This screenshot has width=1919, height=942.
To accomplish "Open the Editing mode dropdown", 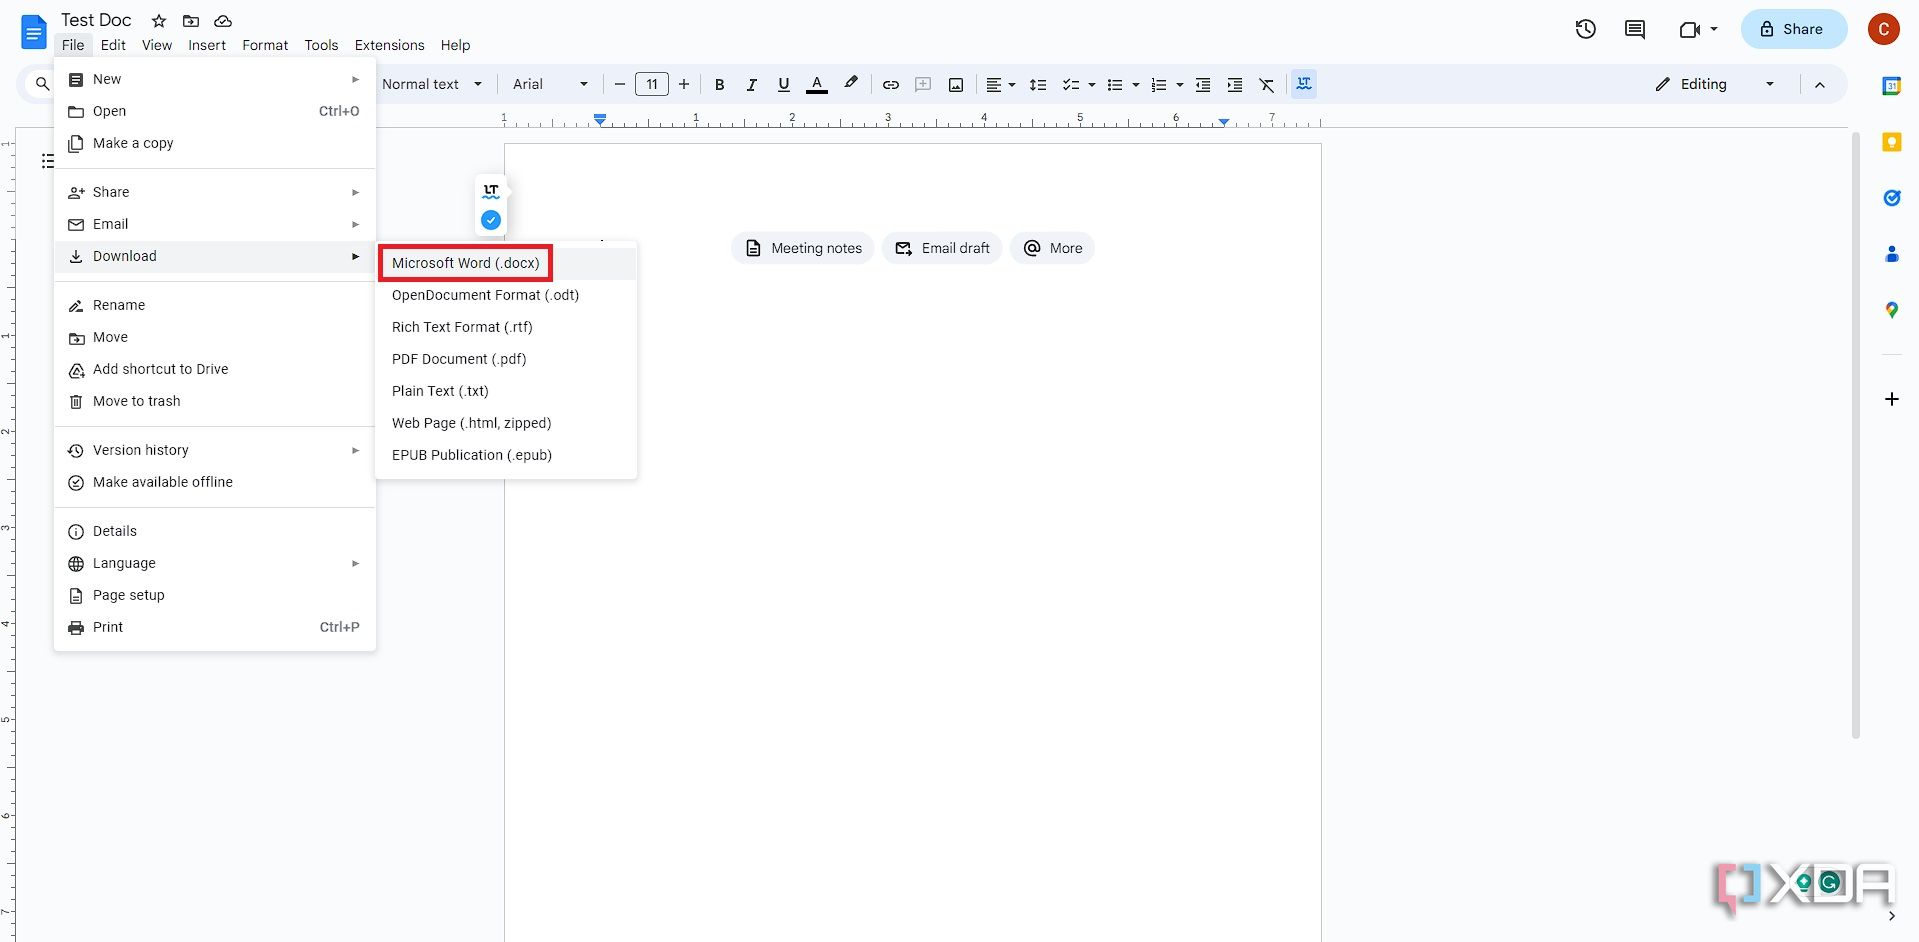I will click(1715, 84).
